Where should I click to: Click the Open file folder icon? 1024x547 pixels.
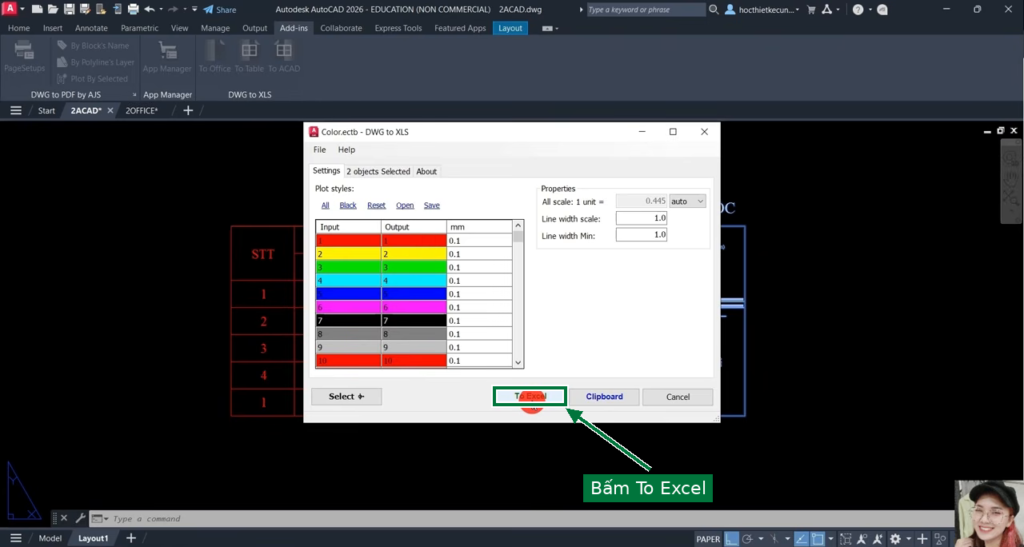click(53, 9)
